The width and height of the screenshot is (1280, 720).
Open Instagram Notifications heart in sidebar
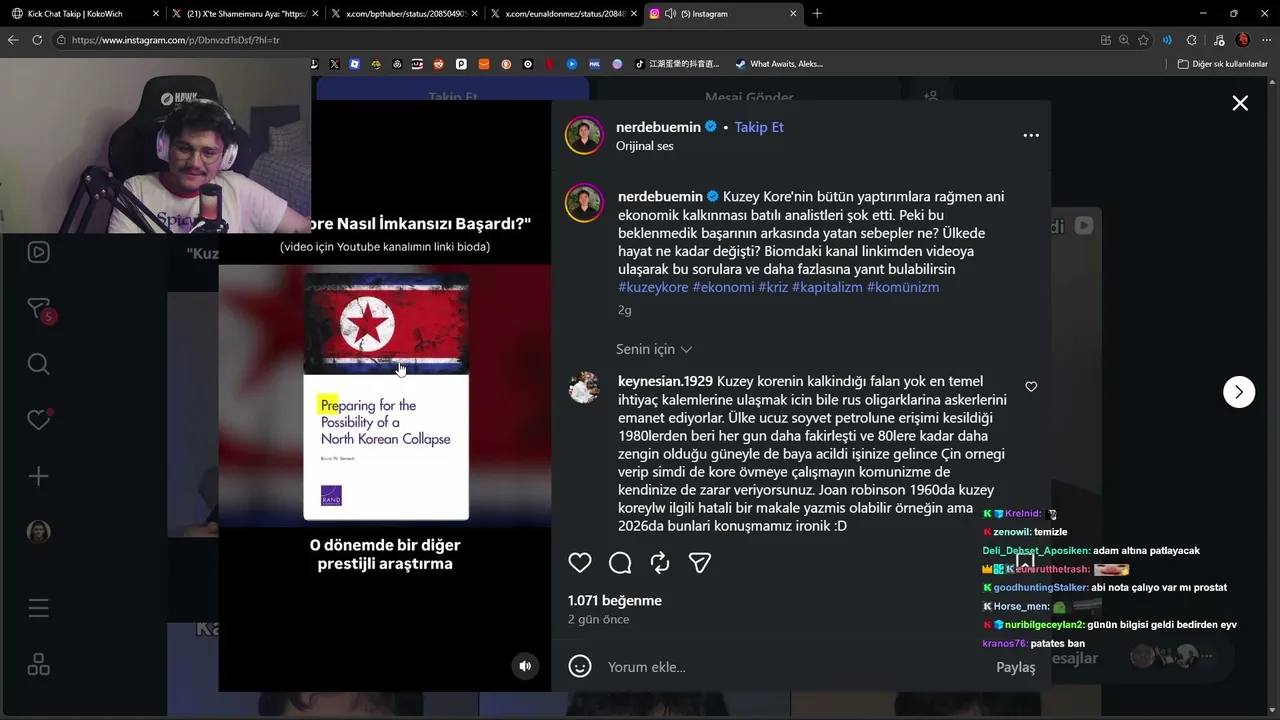pyautogui.click(x=38, y=420)
